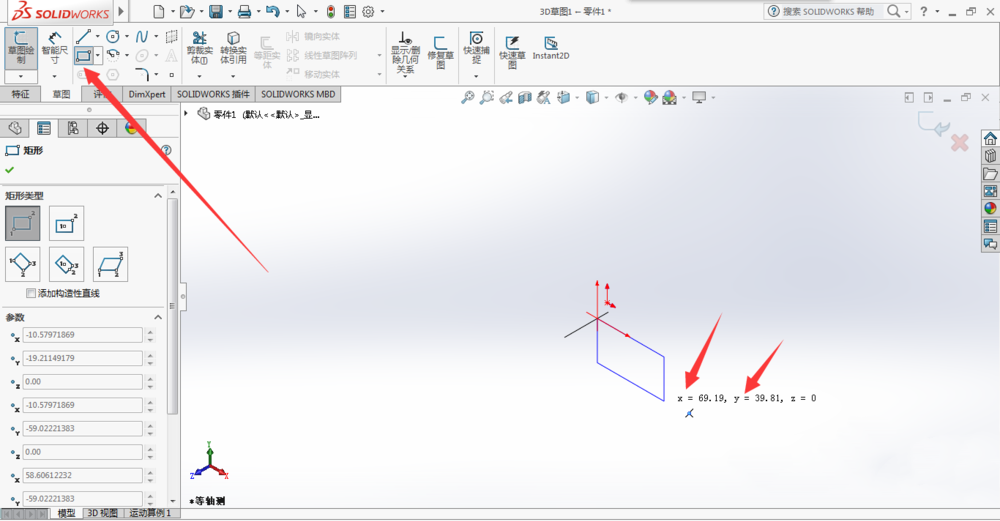Switch to the SOLIDWORKS MBD tab

298,94
